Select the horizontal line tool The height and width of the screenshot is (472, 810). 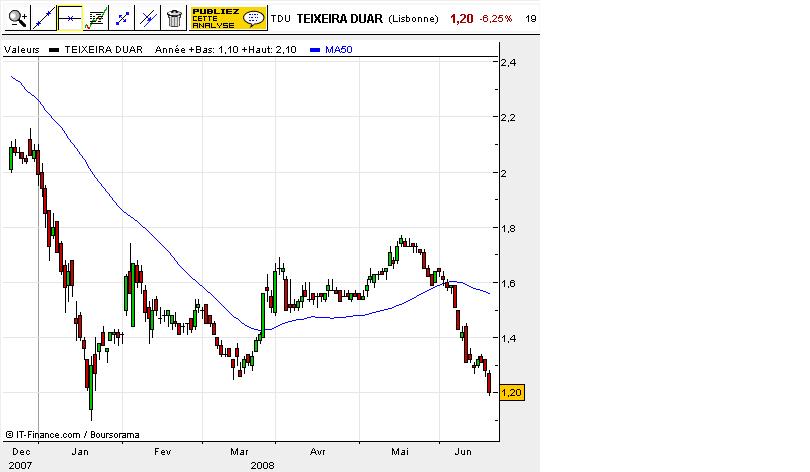click(70, 19)
